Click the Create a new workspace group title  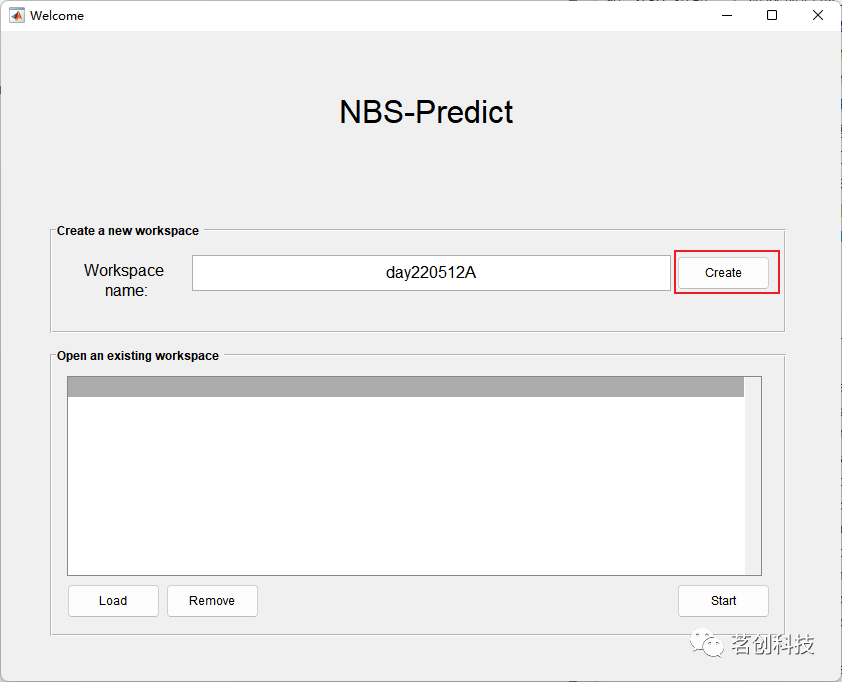point(126,230)
